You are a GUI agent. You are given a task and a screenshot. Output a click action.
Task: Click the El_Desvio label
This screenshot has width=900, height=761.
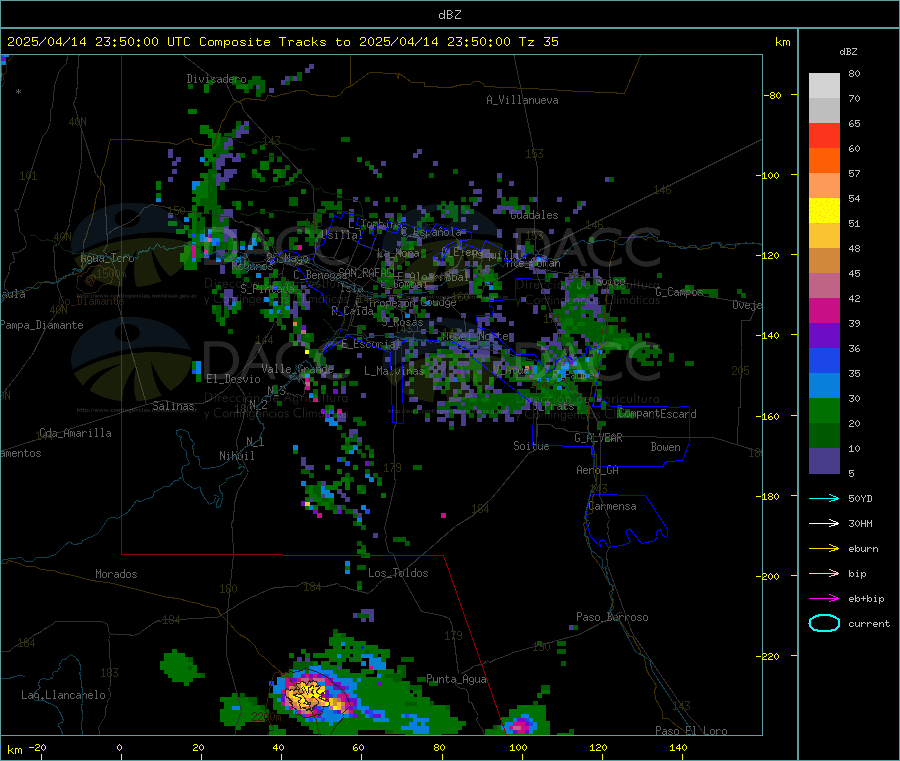pyautogui.click(x=233, y=379)
